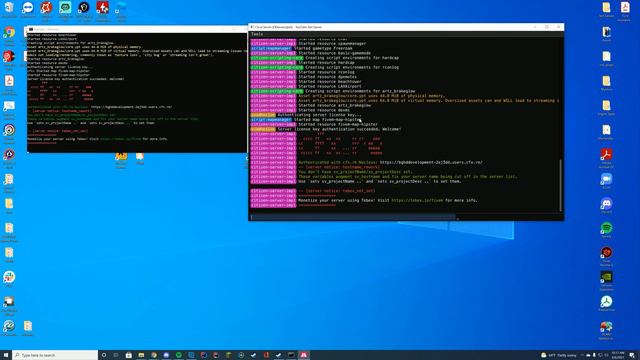Click the server console vertical scrollbar
Image resolution: width=640 pixels, height=360 pixels.
[561, 186]
